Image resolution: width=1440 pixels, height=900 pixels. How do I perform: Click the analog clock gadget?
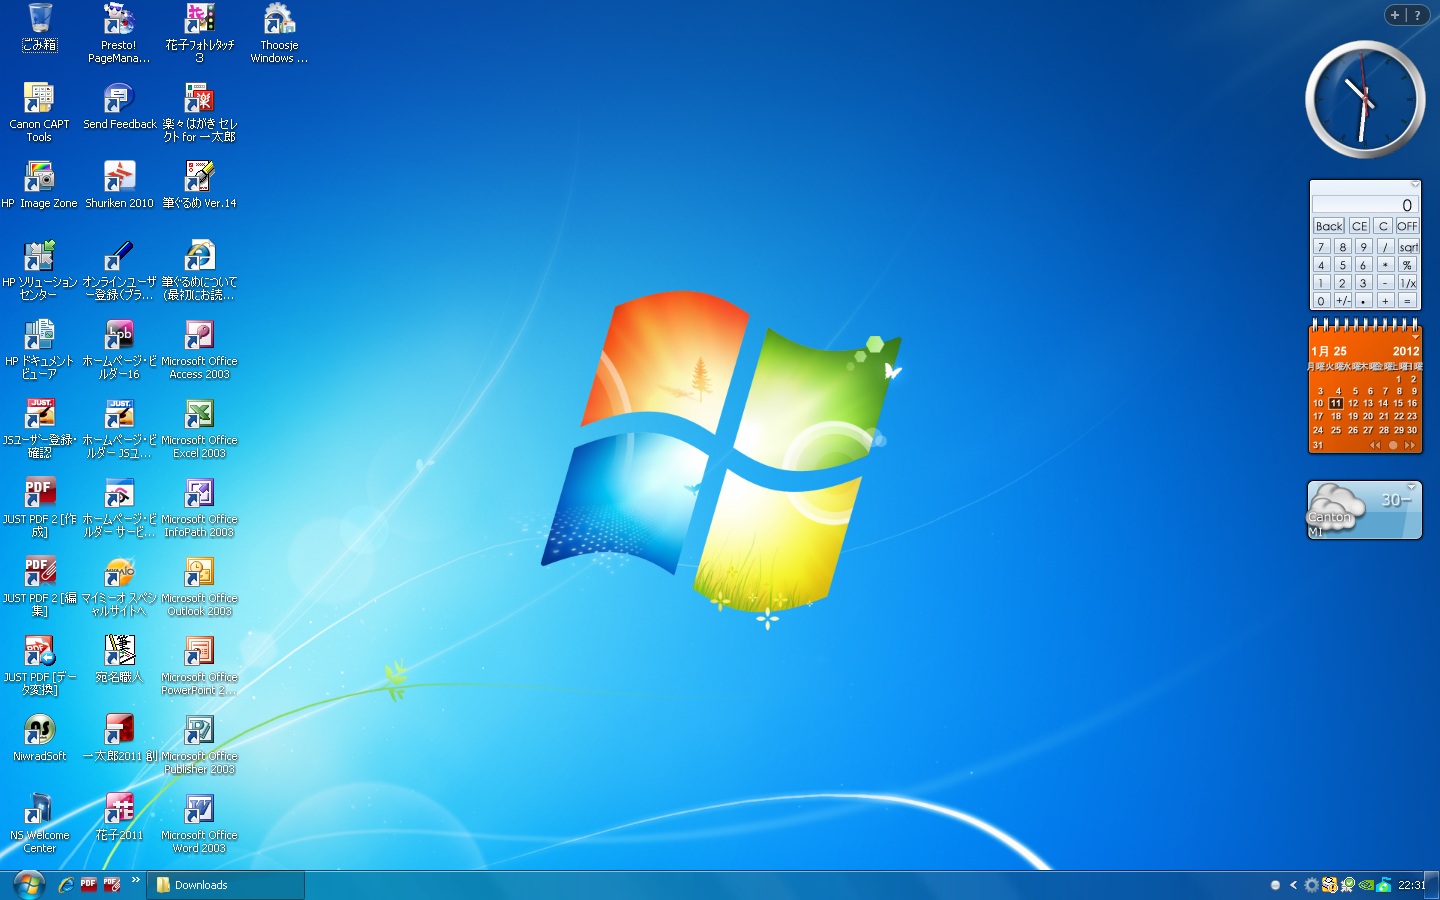pyautogui.click(x=1364, y=99)
